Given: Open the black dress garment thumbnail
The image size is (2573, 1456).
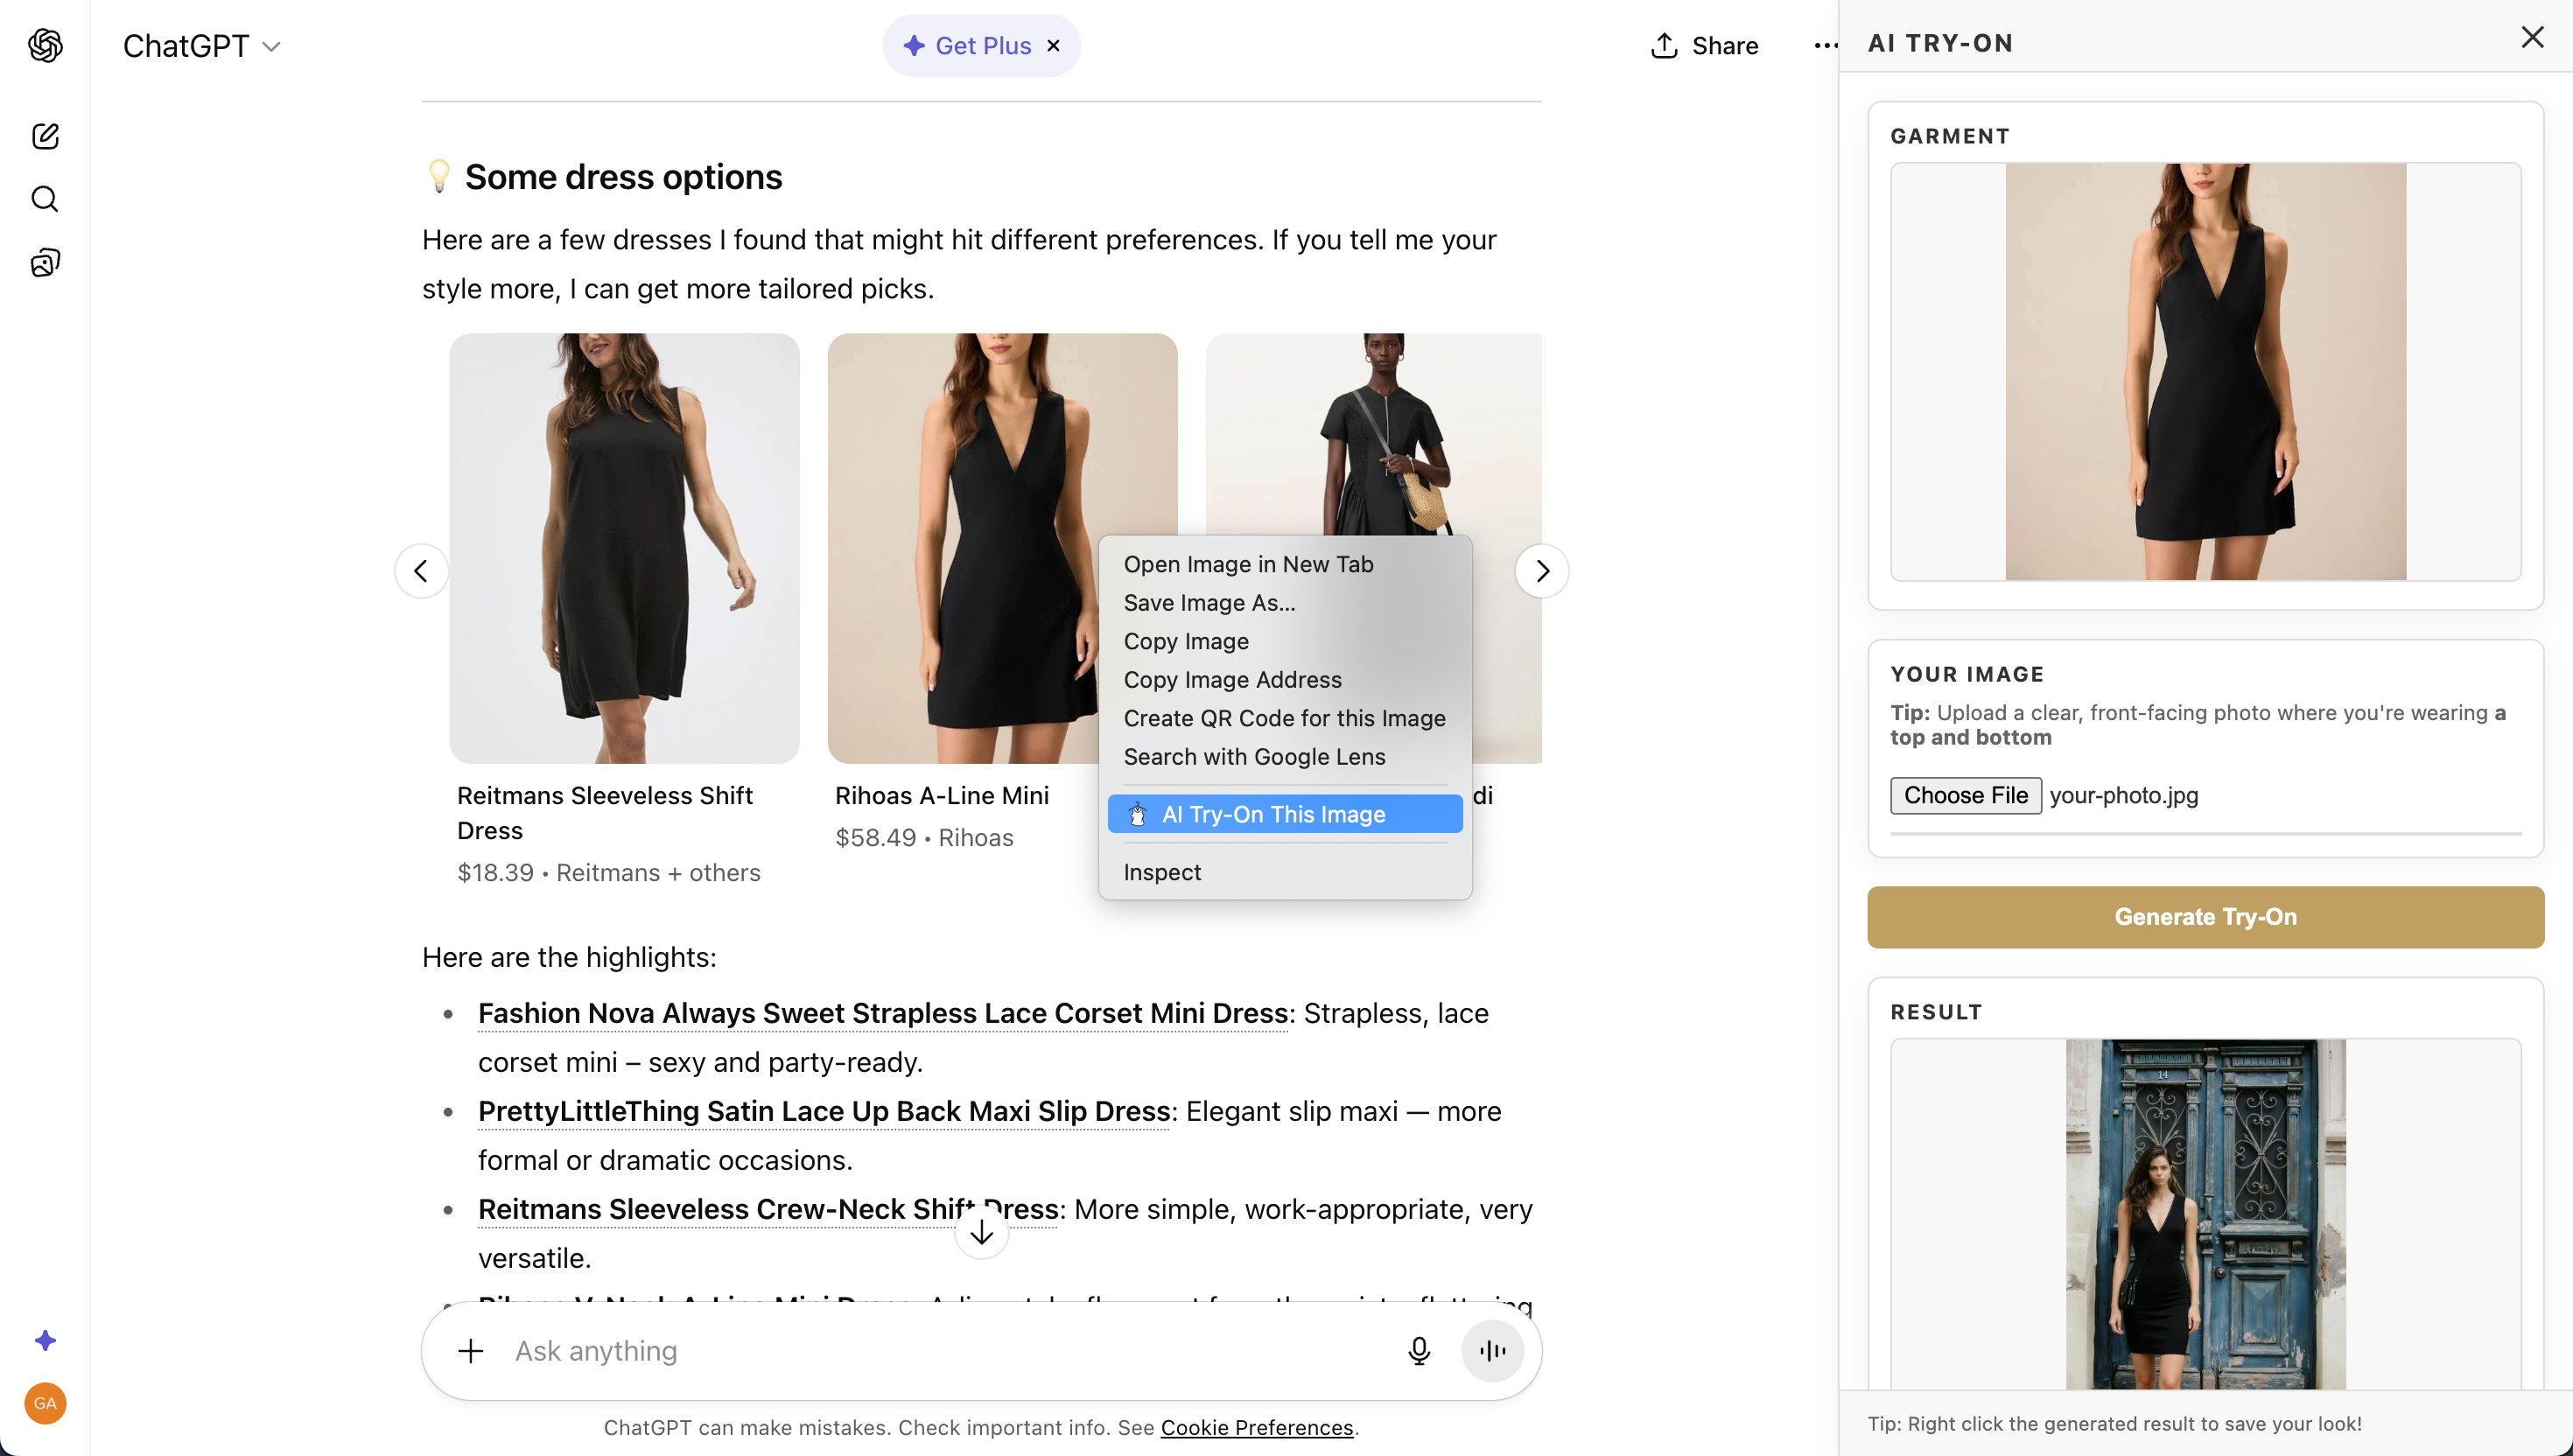Looking at the screenshot, I should pos(2204,375).
